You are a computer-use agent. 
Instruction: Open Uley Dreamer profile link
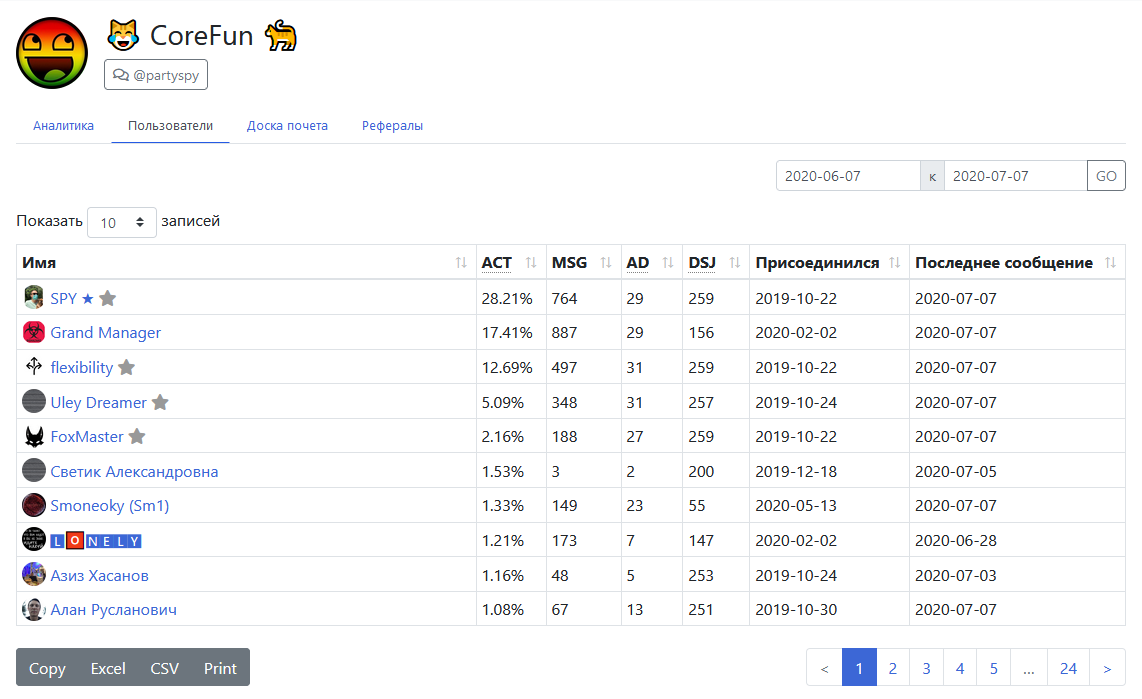(x=98, y=403)
